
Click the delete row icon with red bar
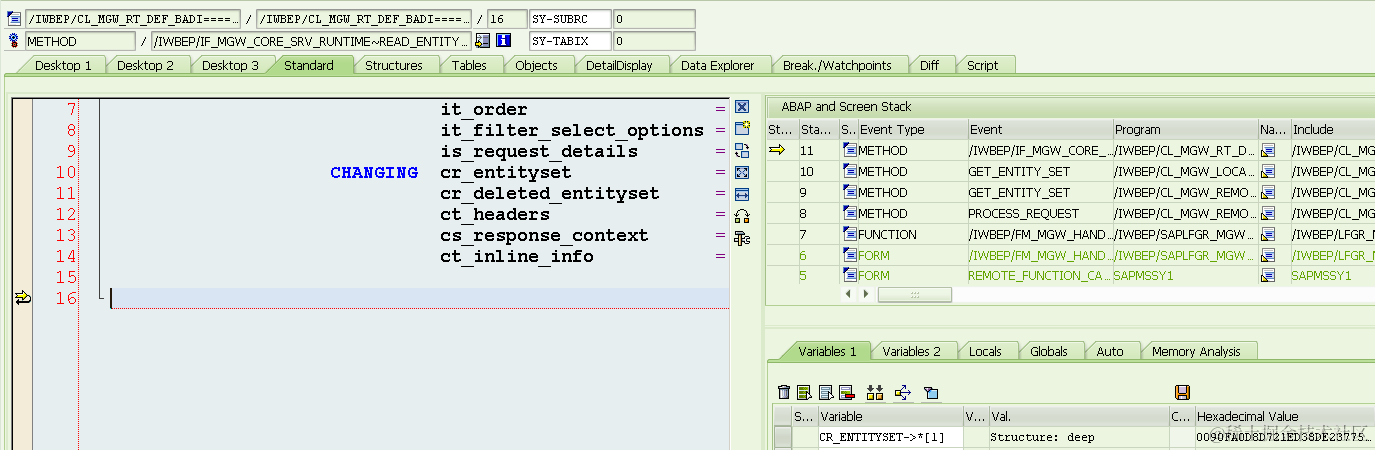pos(846,392)
